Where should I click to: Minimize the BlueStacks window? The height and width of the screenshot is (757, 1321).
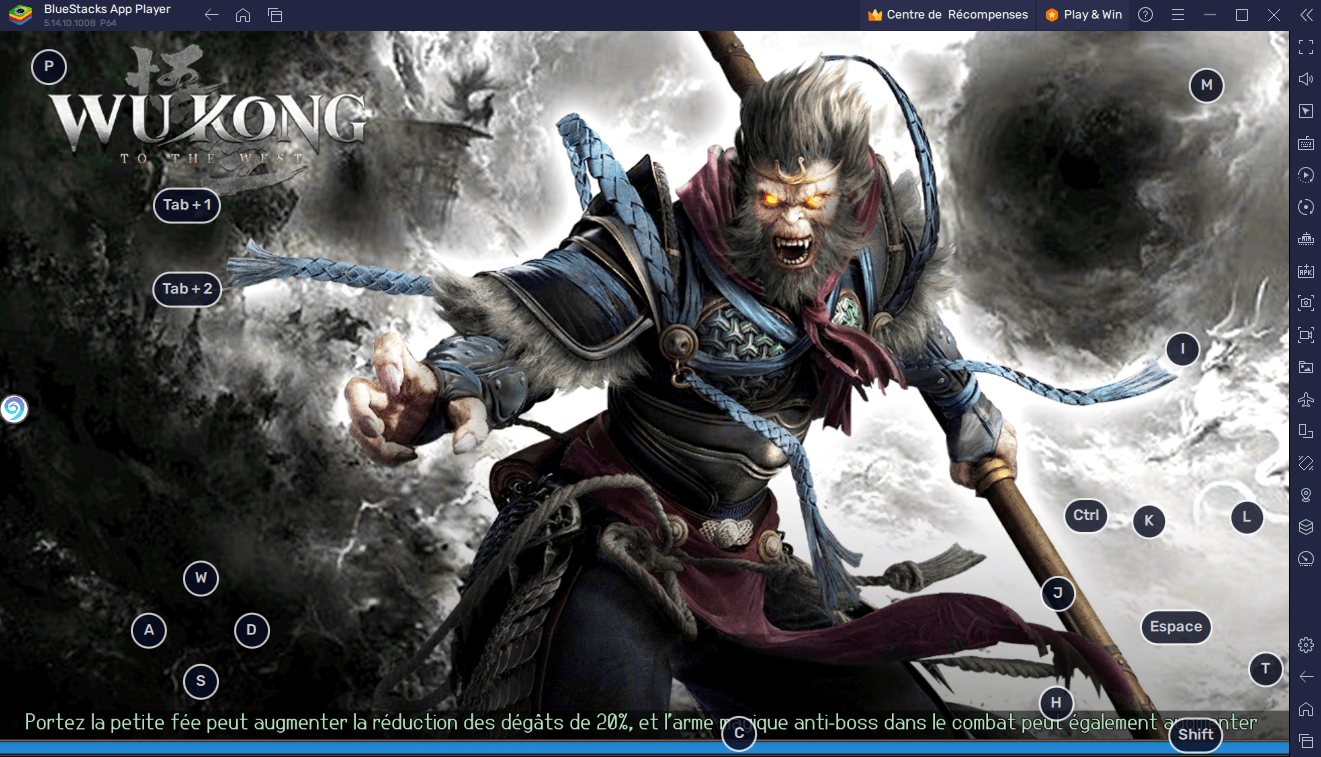(x=1210, y=15)
